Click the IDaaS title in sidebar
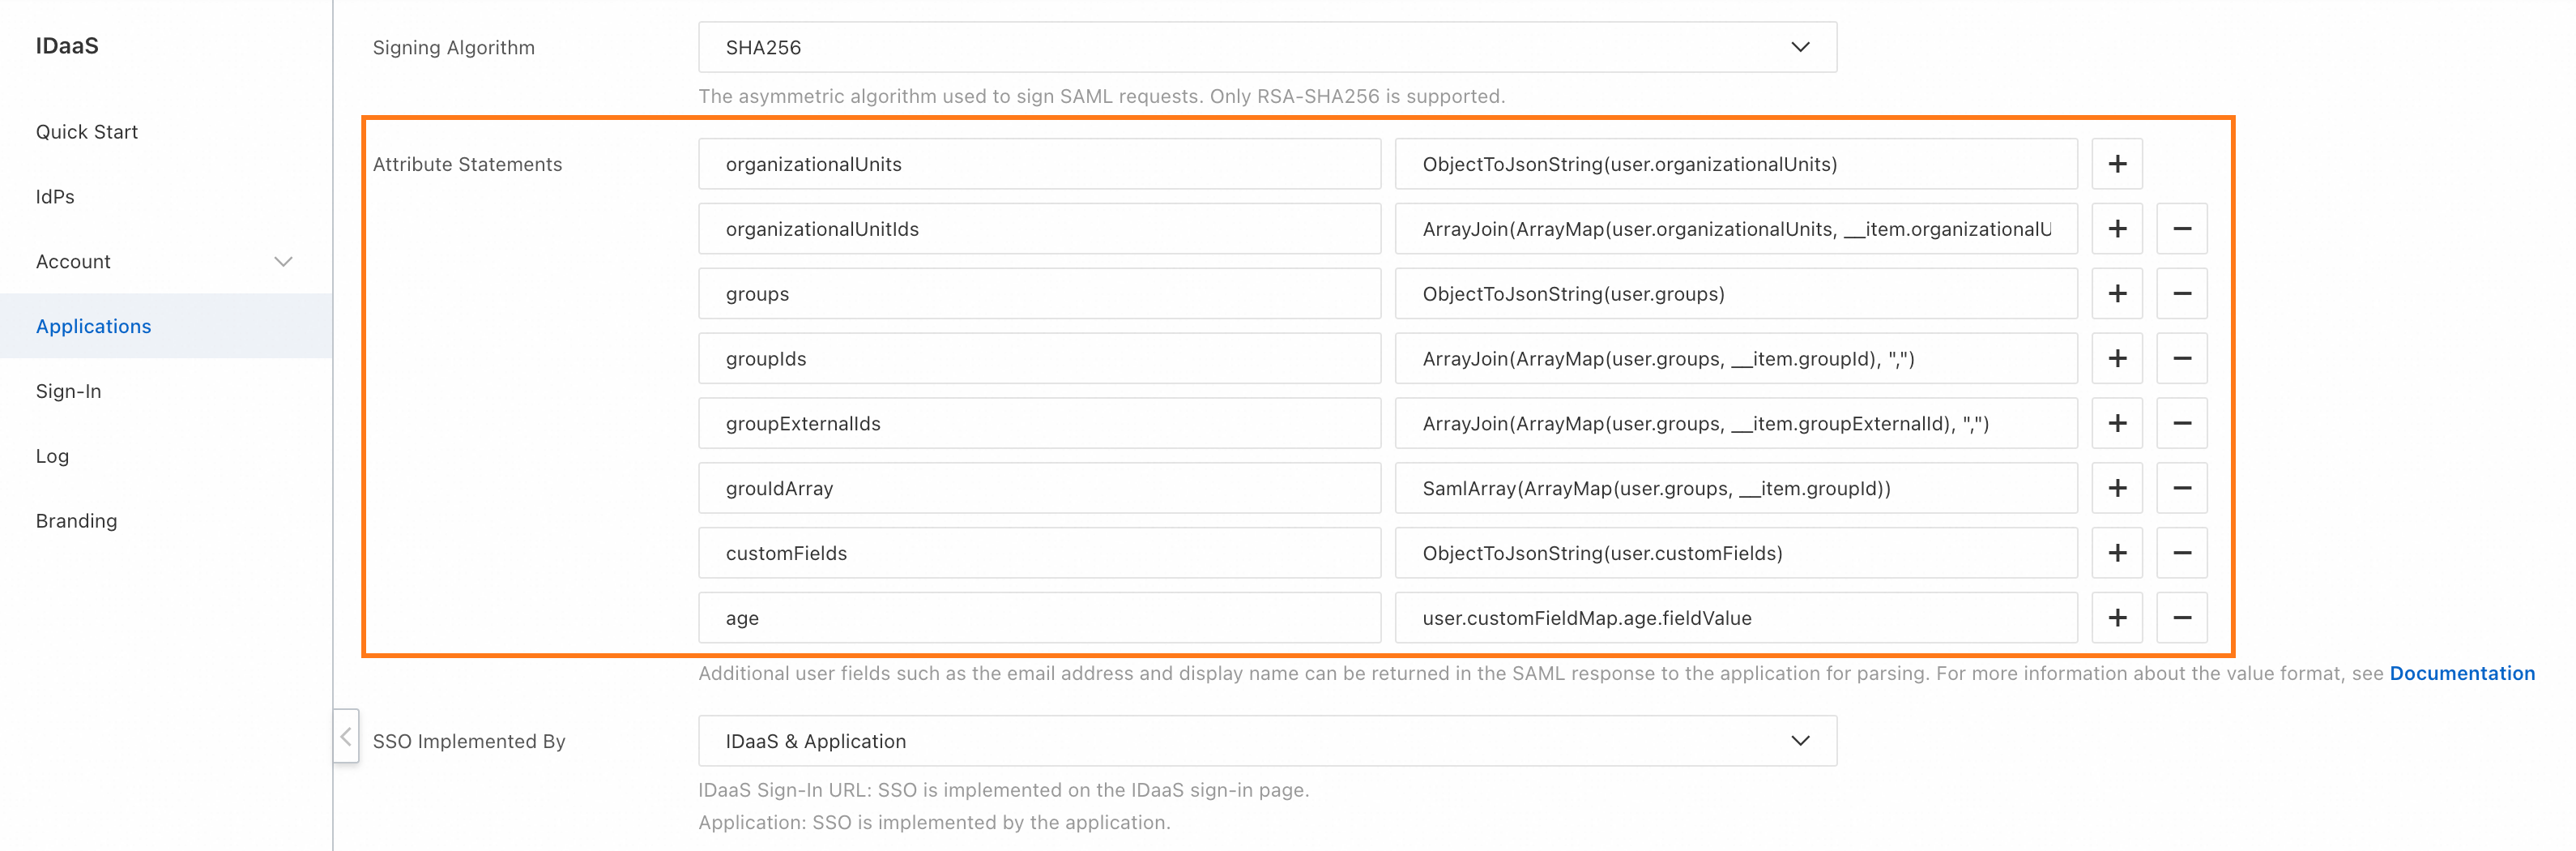 (67, 46)
